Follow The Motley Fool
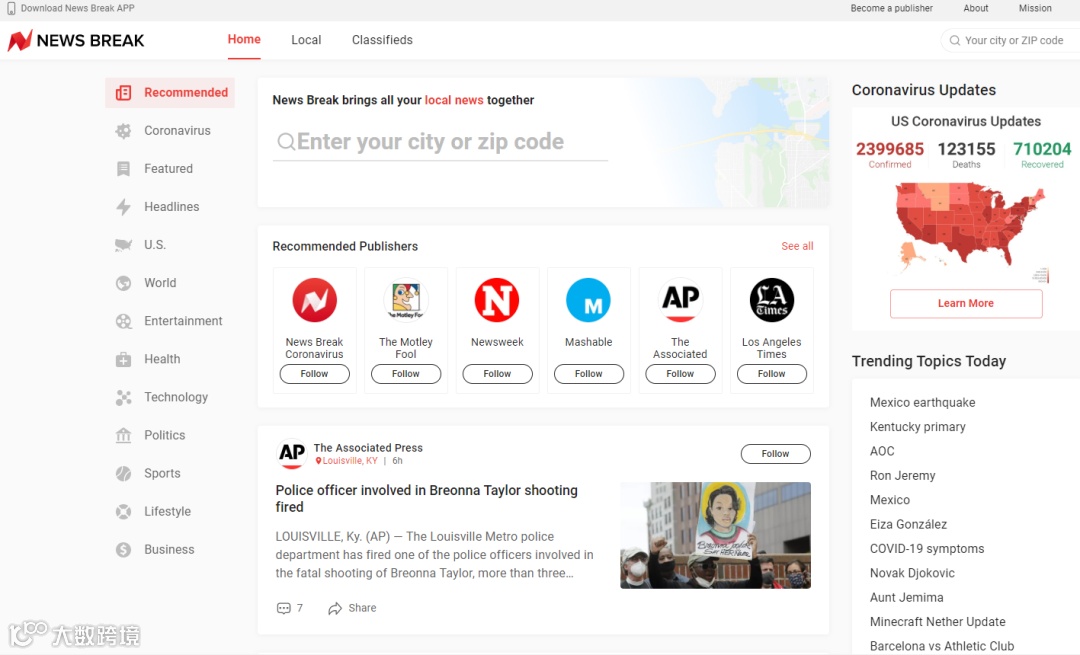 point(406,374)
